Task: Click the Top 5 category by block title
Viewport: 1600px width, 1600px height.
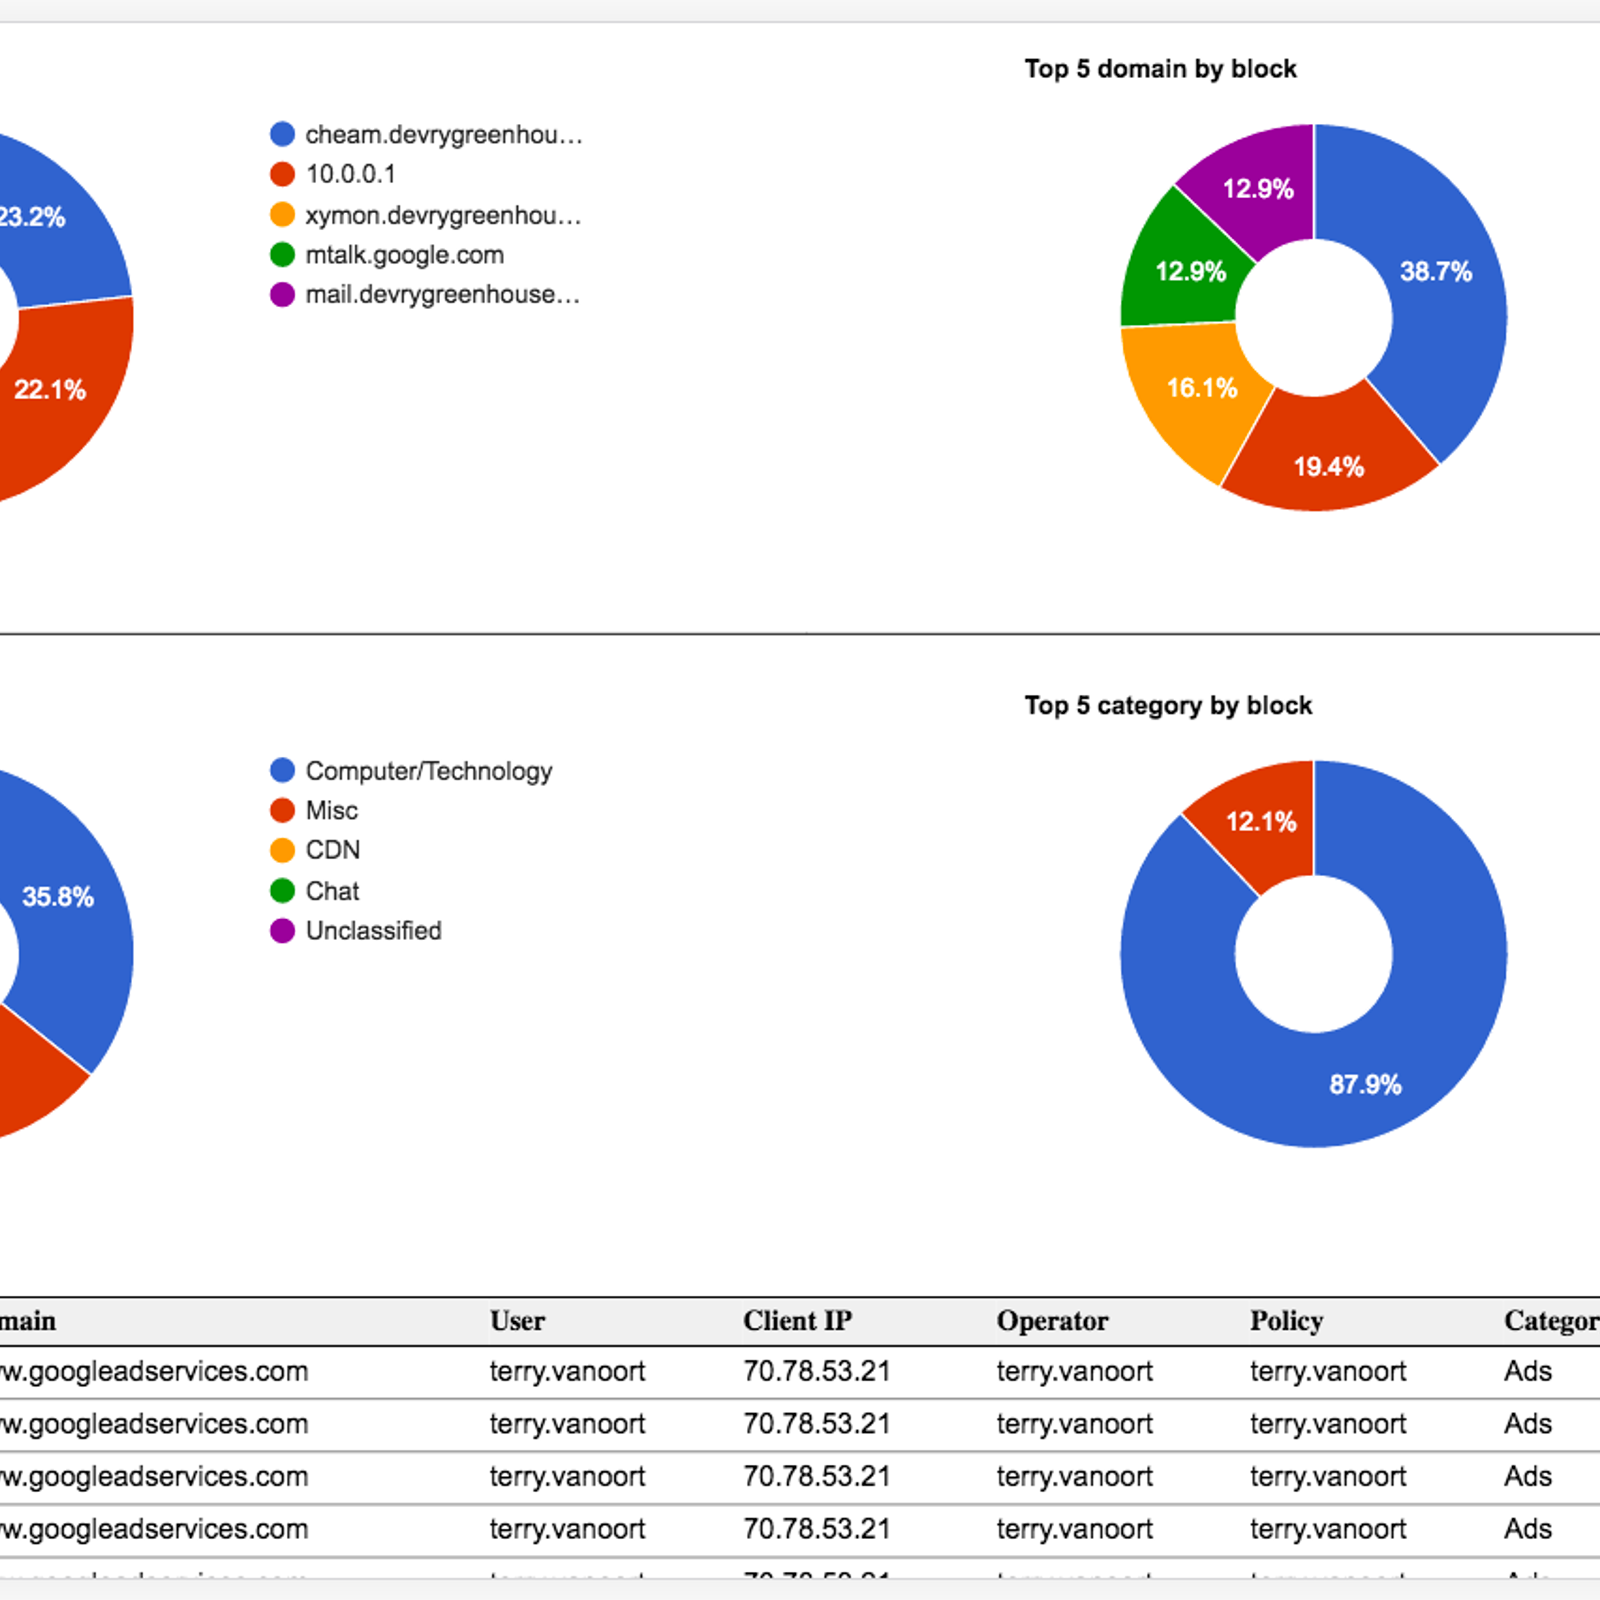Action: coord(1168,706)
